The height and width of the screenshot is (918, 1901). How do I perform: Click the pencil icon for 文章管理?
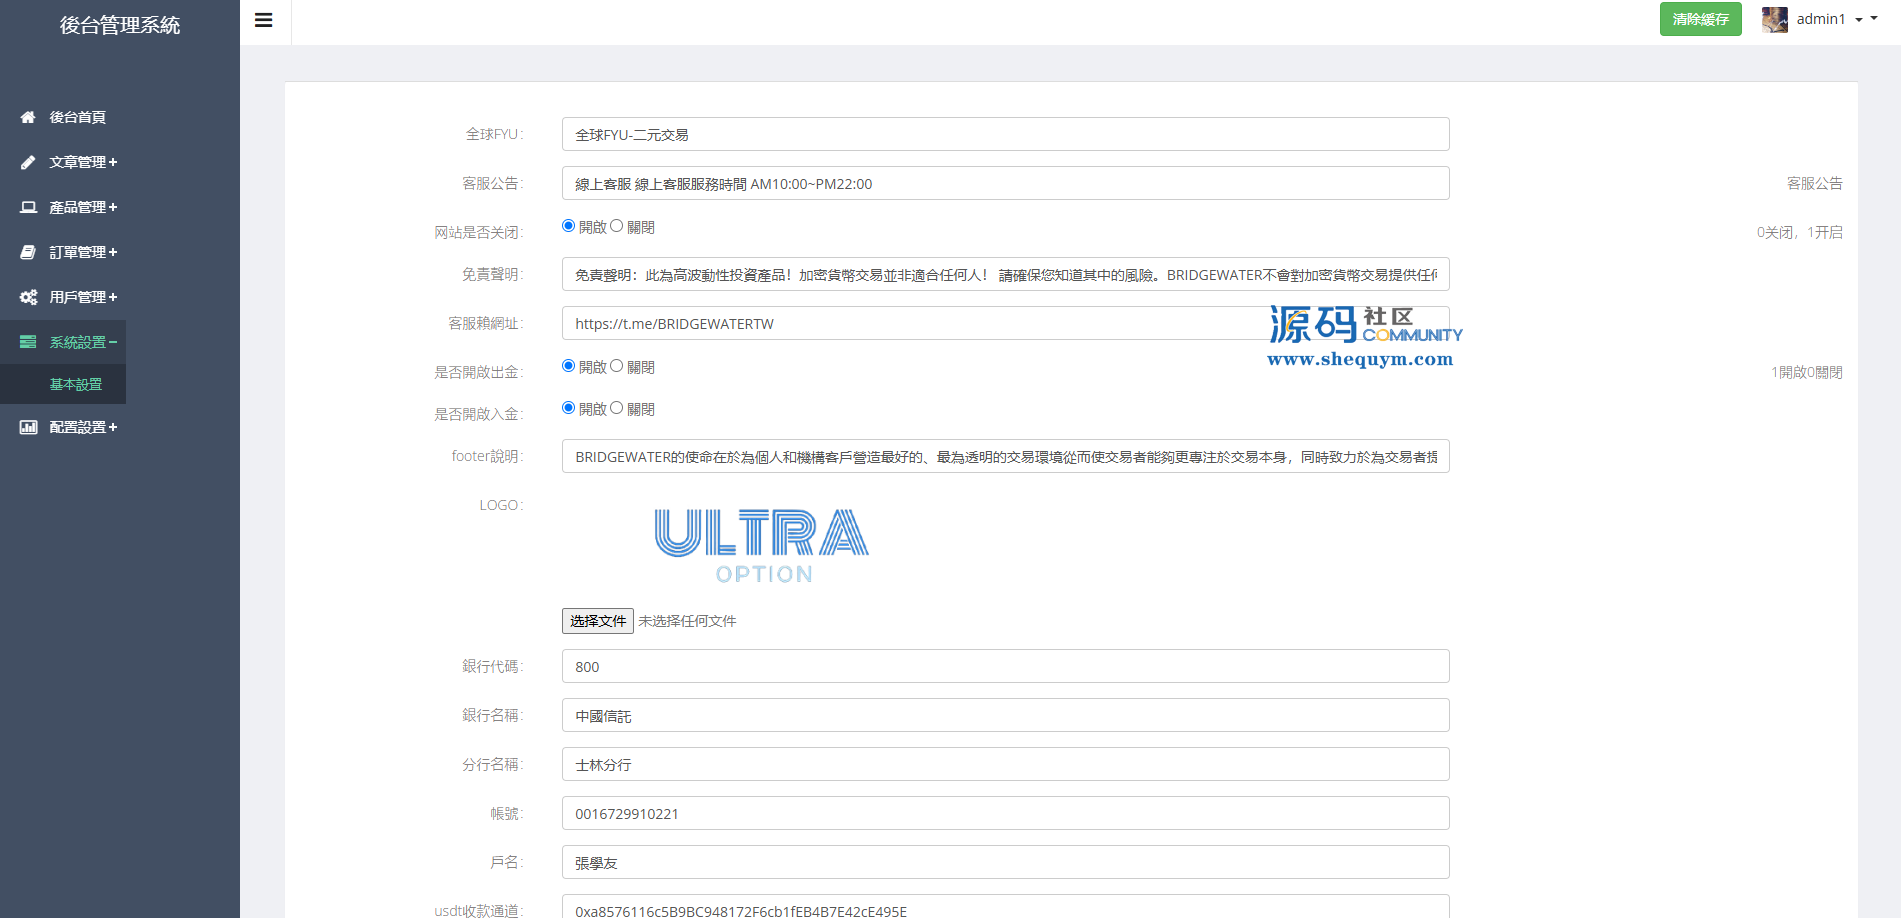(28, 162)
